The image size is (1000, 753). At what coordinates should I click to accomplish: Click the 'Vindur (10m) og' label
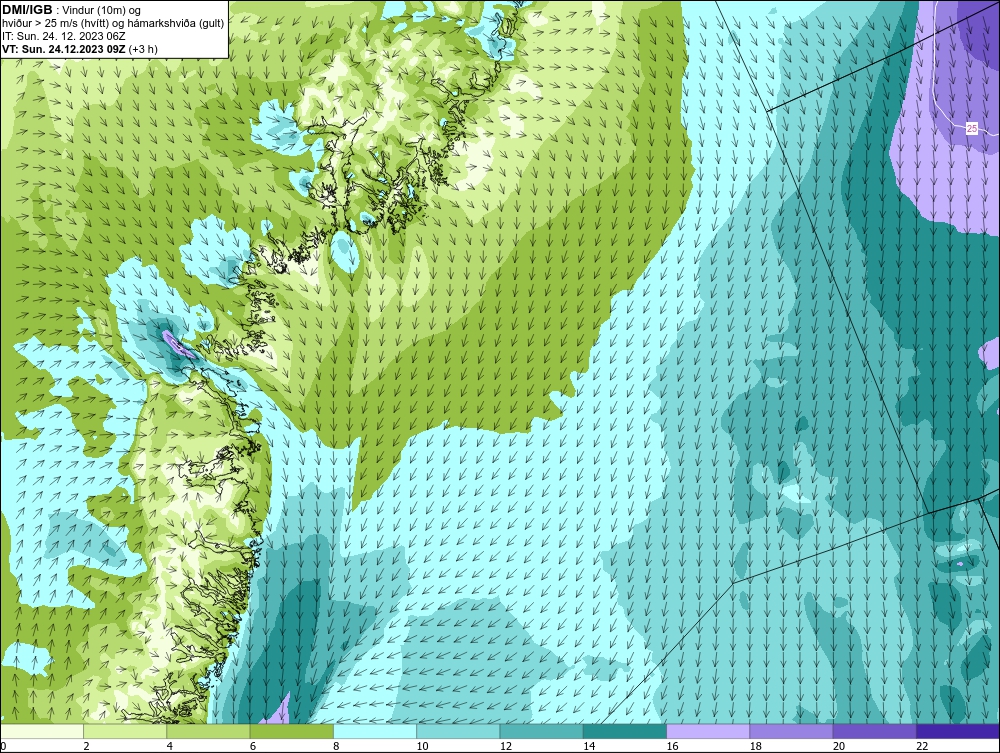tap(103, 11)
